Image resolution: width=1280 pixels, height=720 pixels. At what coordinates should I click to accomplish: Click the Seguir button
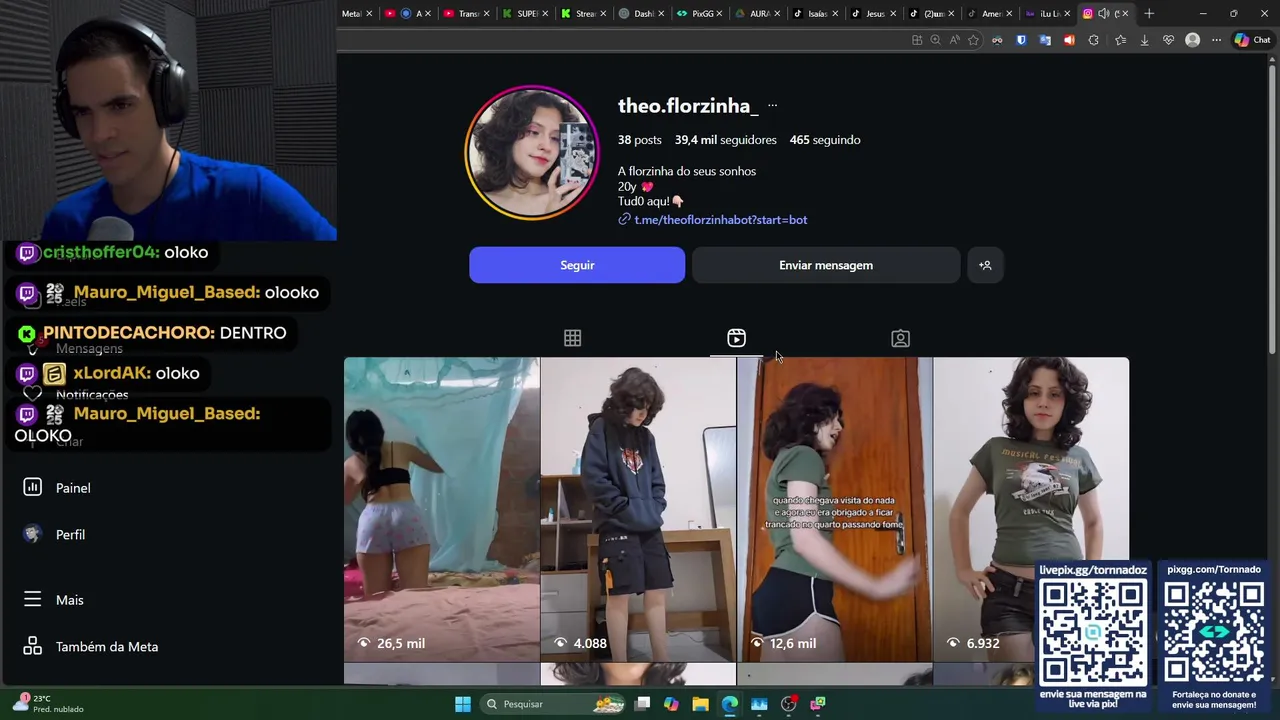click(x=577, y=265)
